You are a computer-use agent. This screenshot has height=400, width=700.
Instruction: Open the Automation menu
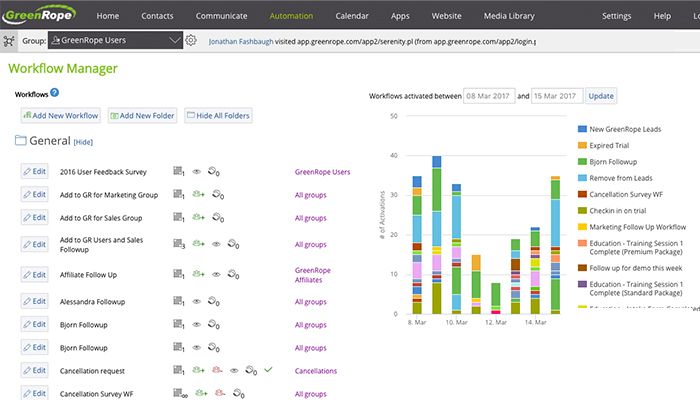point(291,16)
